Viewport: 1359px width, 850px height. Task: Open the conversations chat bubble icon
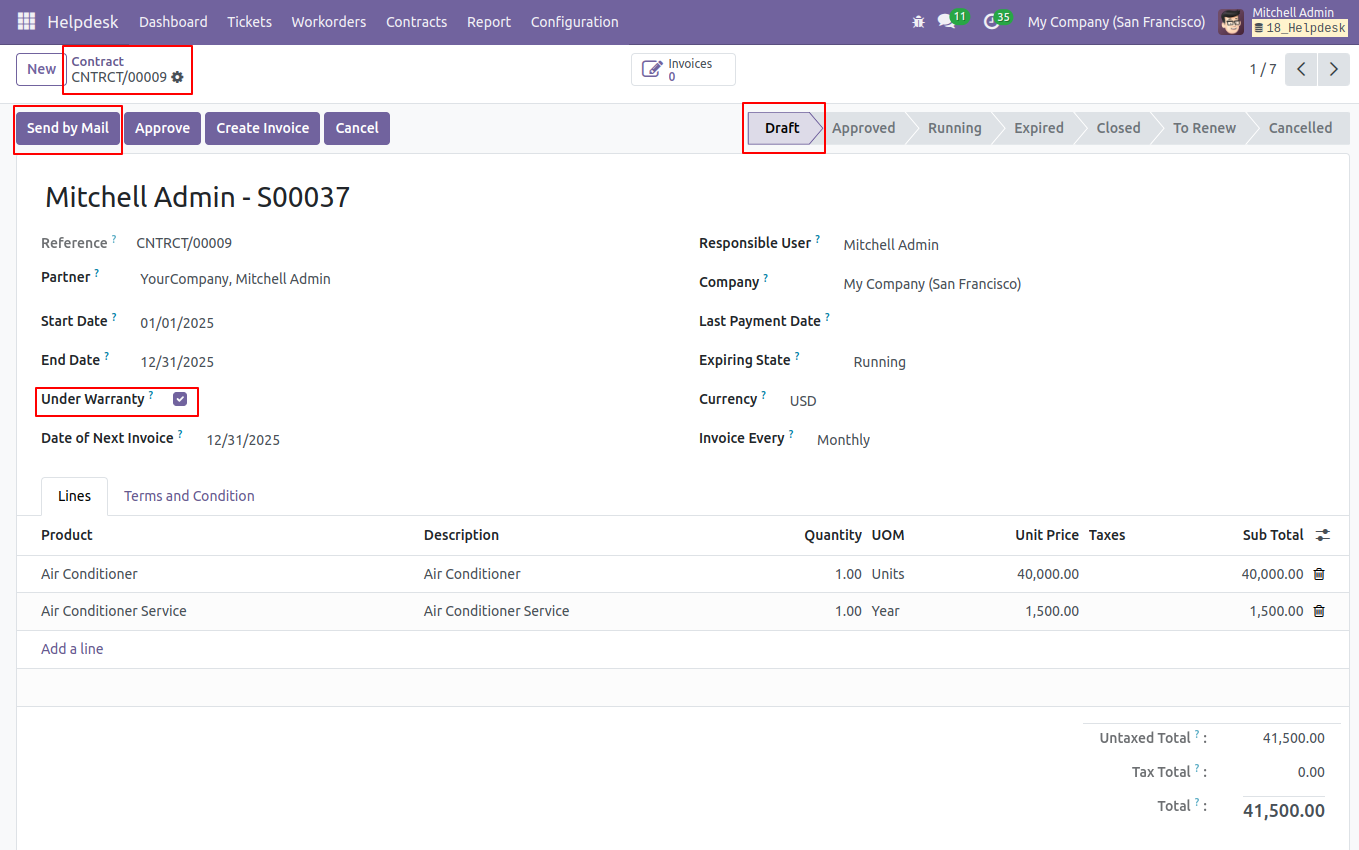(946, 21)
